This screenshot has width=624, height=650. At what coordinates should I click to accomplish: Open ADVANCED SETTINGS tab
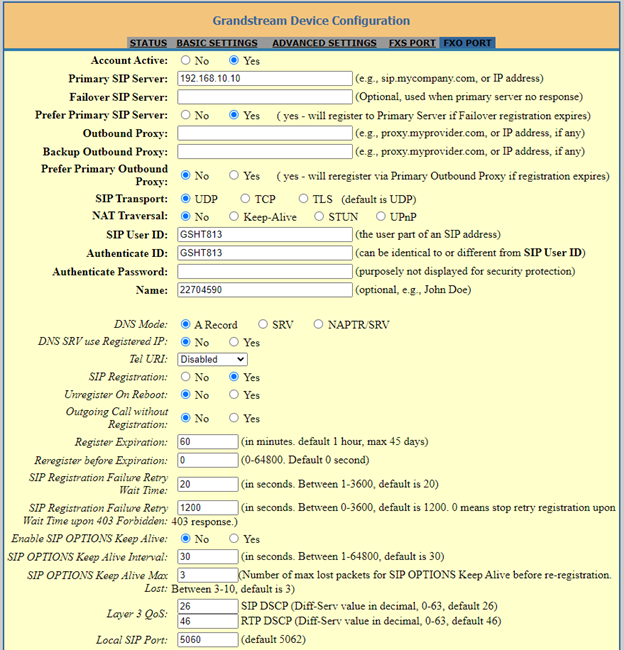(324, 43)
